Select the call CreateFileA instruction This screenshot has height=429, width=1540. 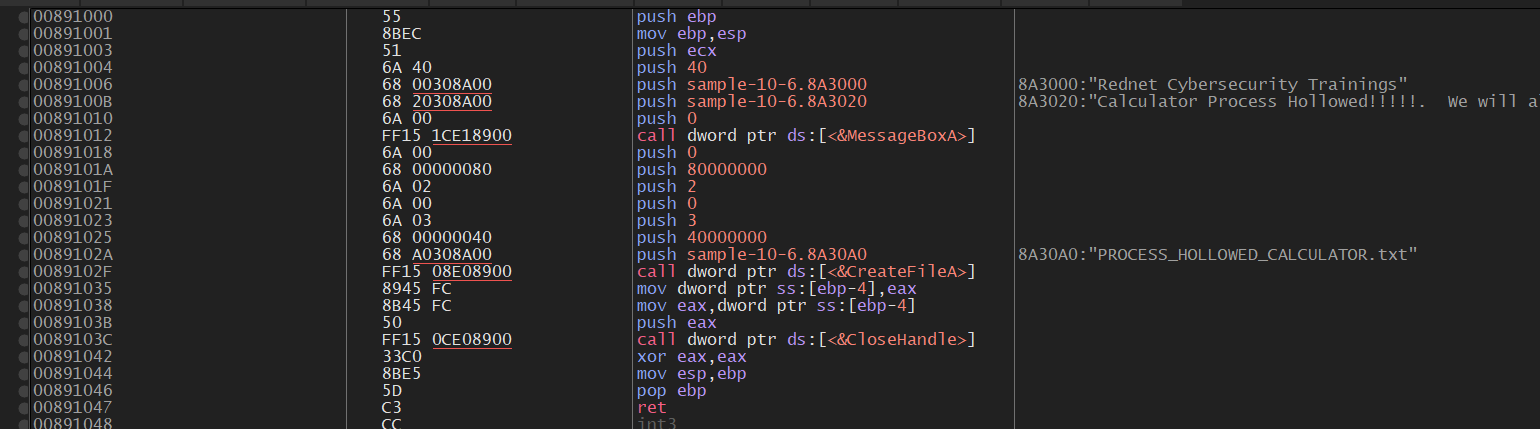point(806,272)
